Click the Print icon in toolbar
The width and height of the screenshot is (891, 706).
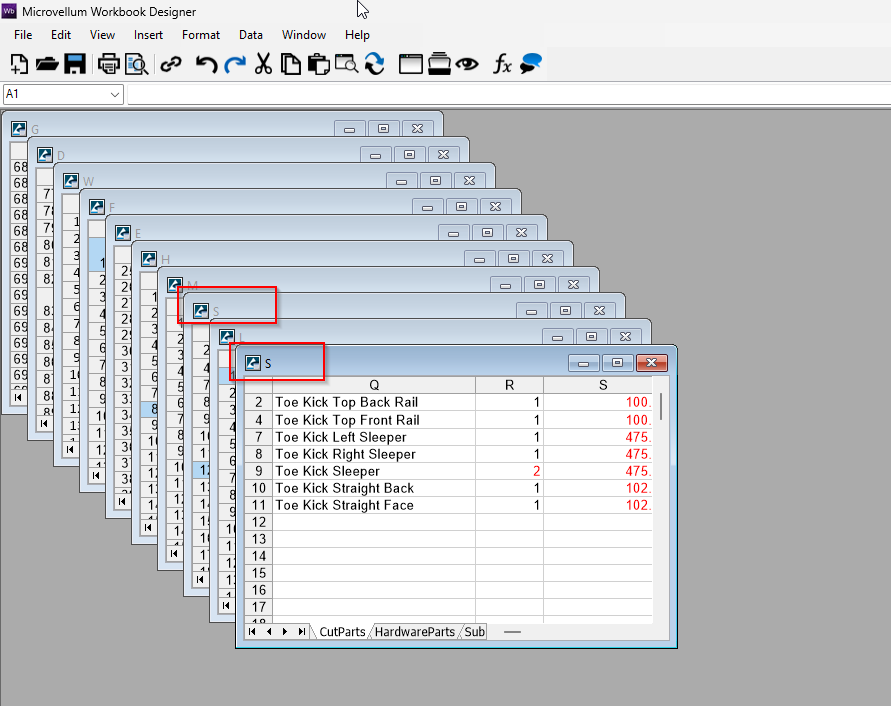click(108, 64)
